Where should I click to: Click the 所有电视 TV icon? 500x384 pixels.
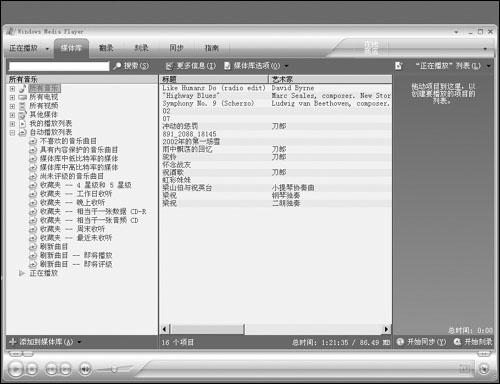(23, 97)
